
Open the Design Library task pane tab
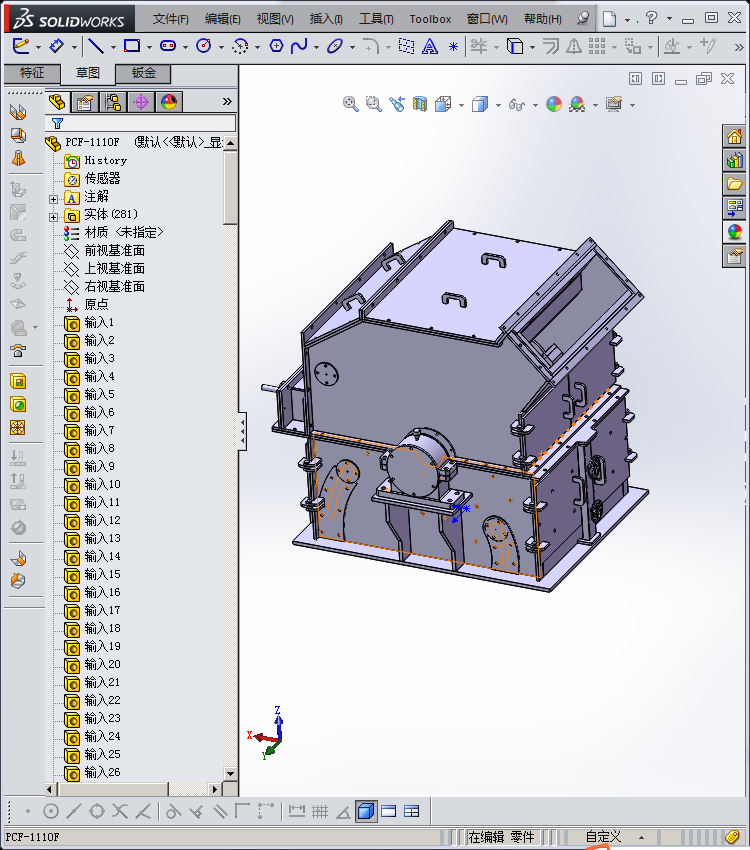[734, 160]
